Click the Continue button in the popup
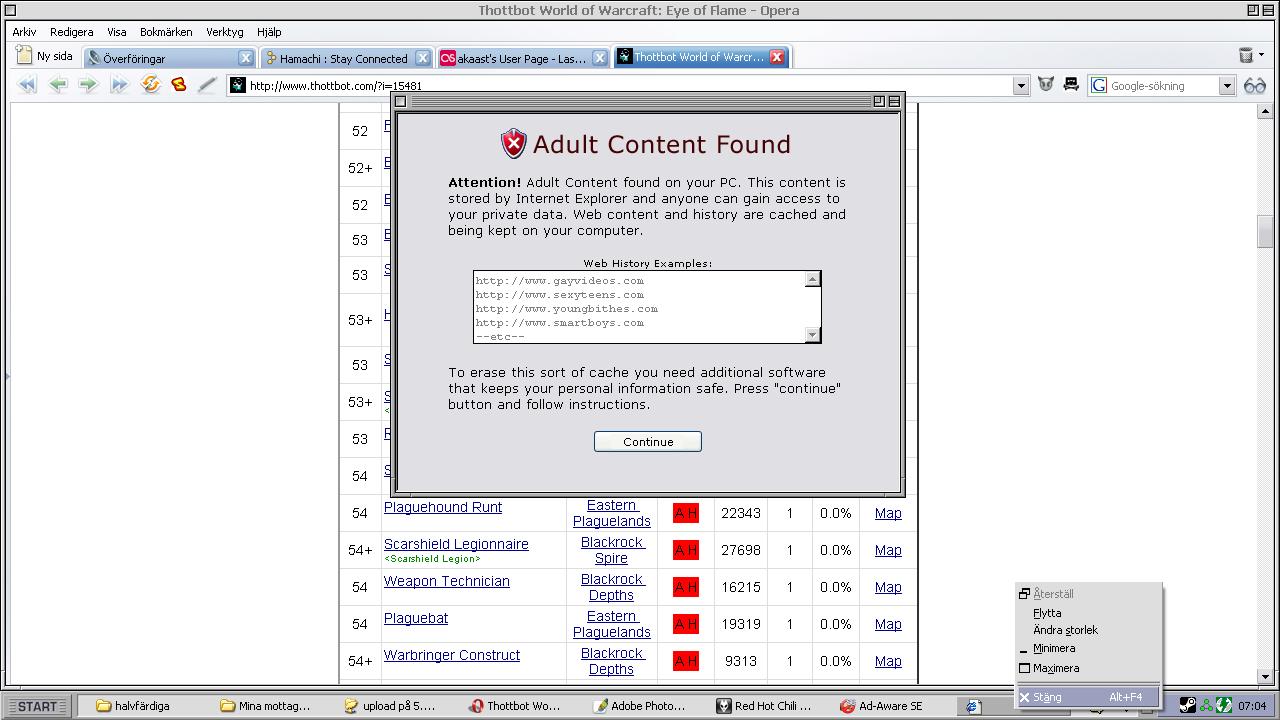 point(648,441)
